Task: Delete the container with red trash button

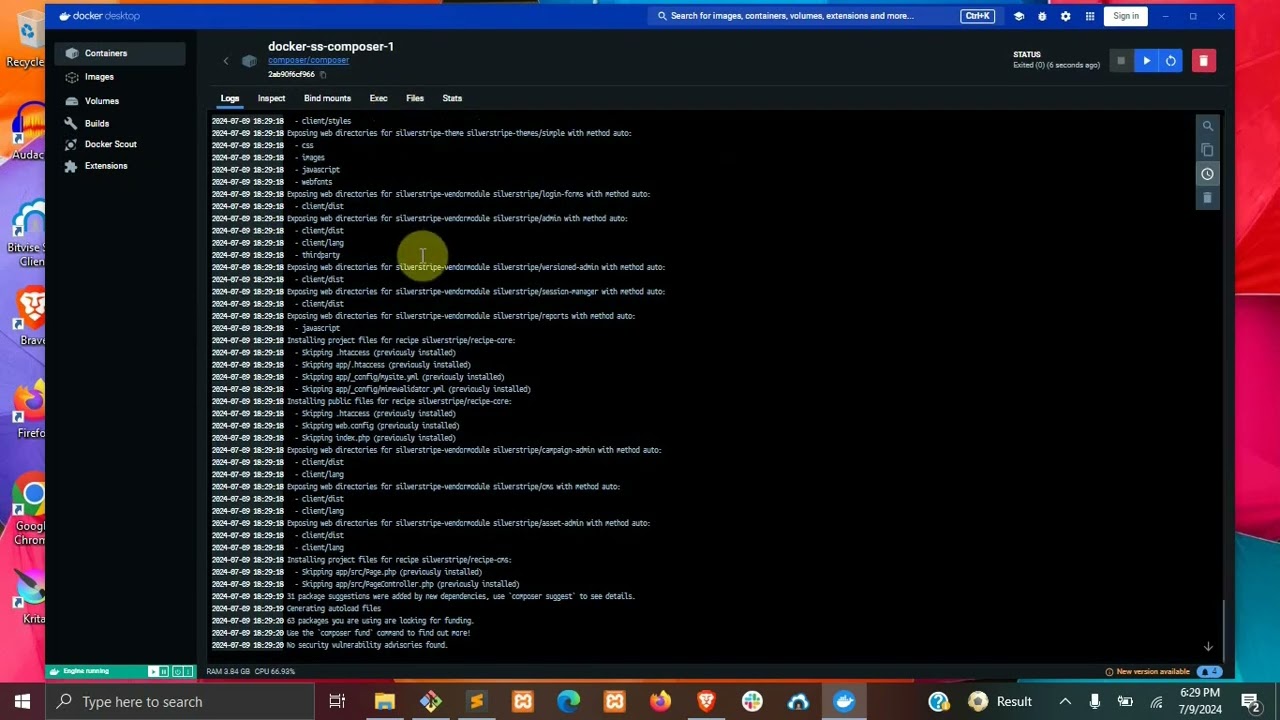Action: pyautogui.click(x=1203, y=61)
